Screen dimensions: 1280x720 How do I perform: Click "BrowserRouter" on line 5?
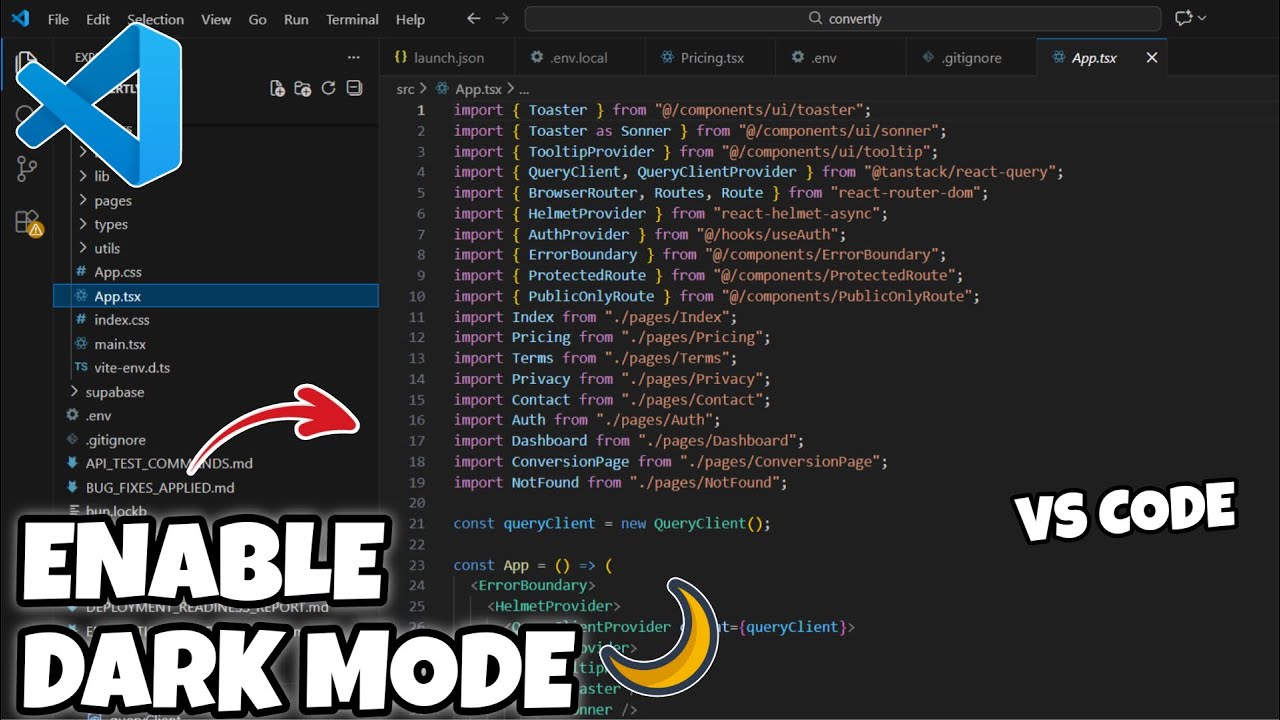tap(582, 193)
